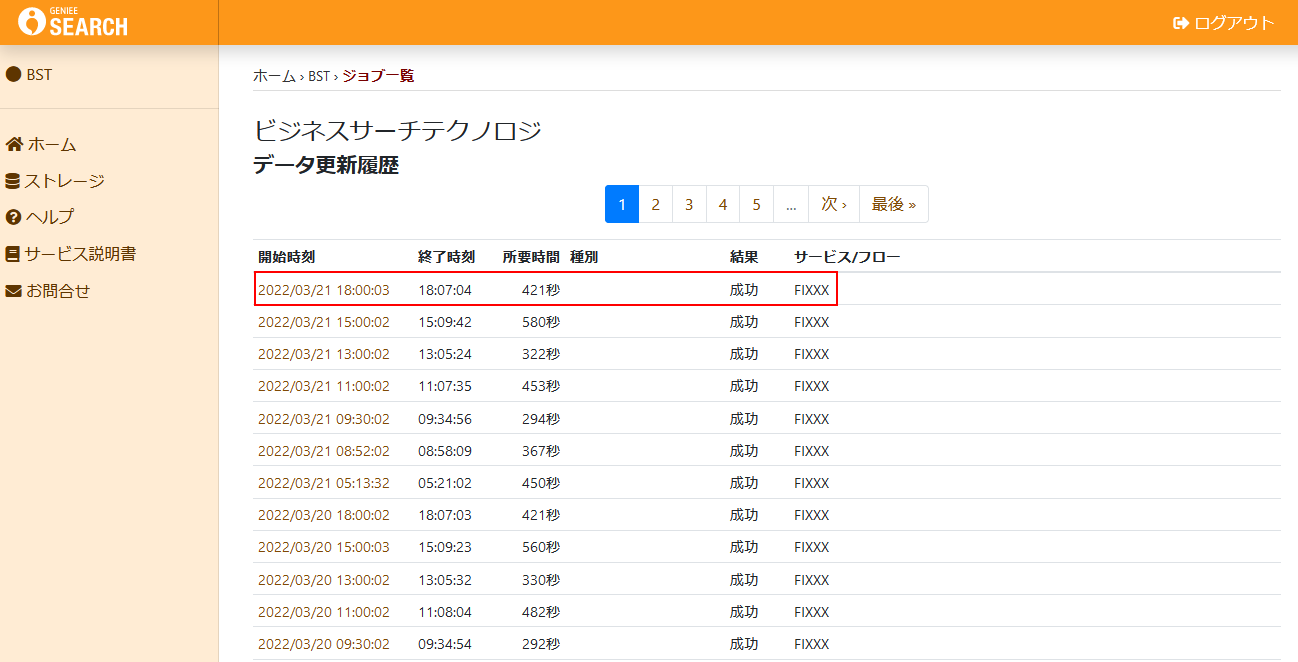
Task: Click end time 18:07:03
Action: click(x=445, y=515)
